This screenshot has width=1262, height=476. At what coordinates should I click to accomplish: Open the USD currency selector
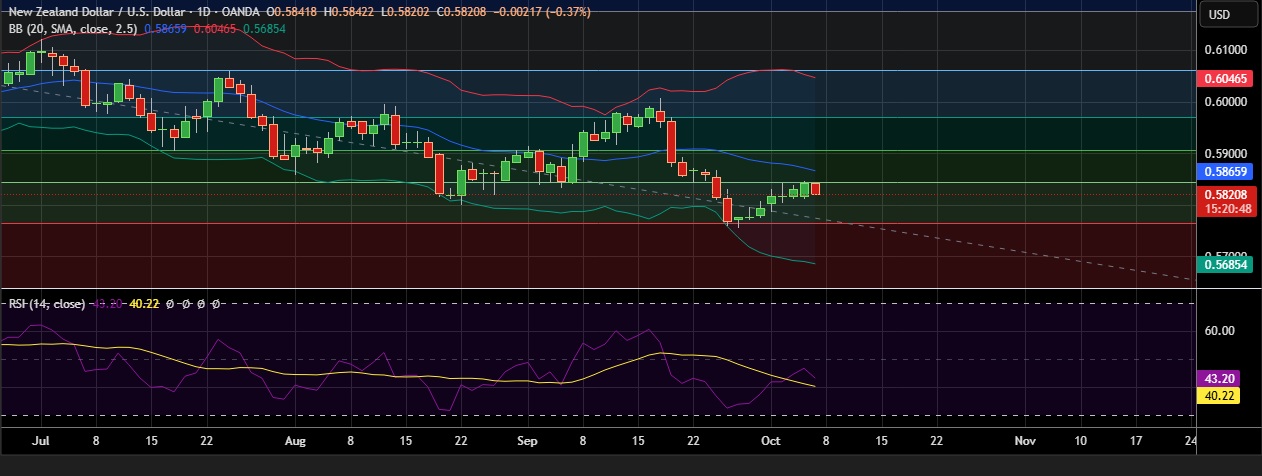pyautogui.click(x=1219, y=14)
